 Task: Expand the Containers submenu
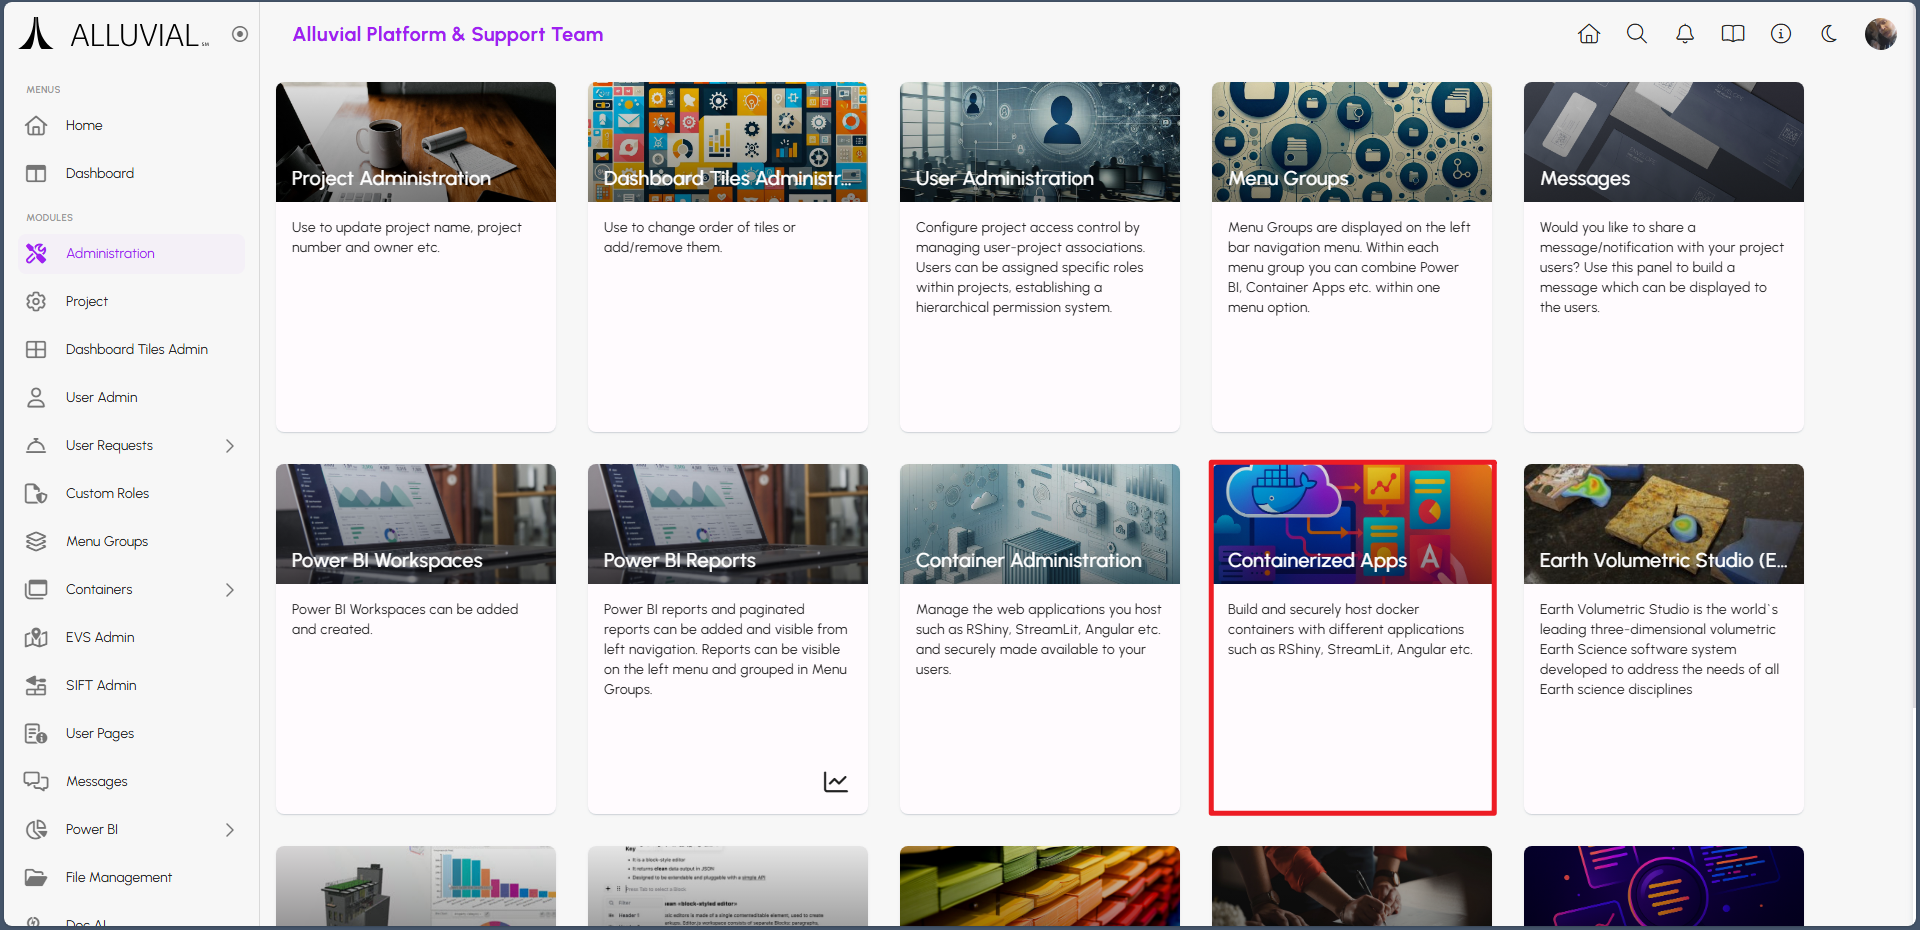(x=230, y=590)
